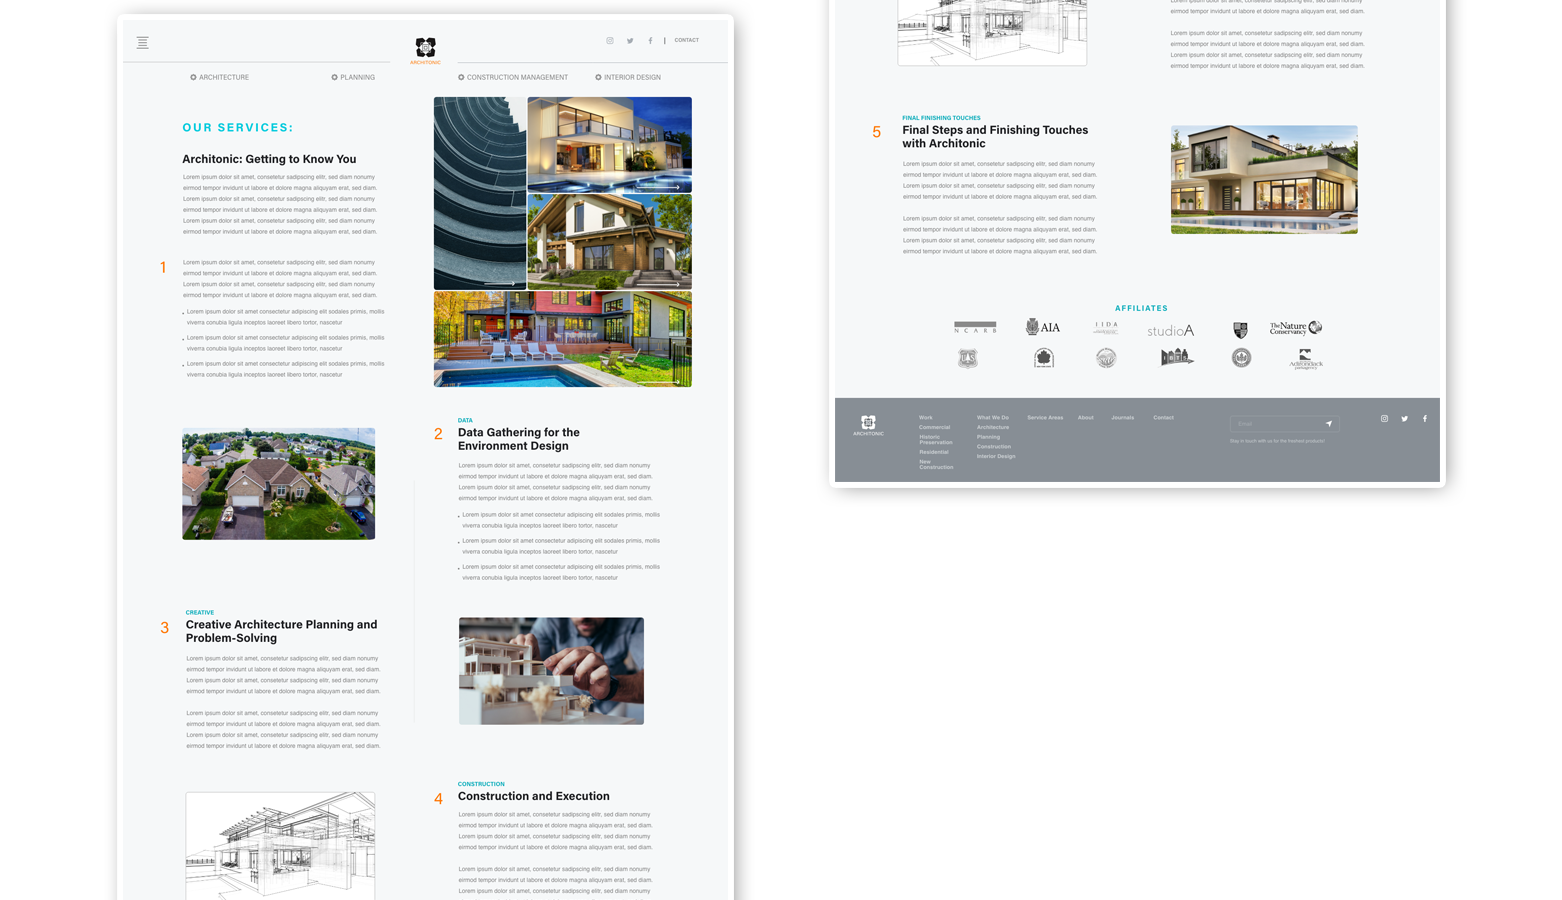Viewport: 1562px width, 900px height.
Task: Click the pool house gallery image
Action: (562, 339)
